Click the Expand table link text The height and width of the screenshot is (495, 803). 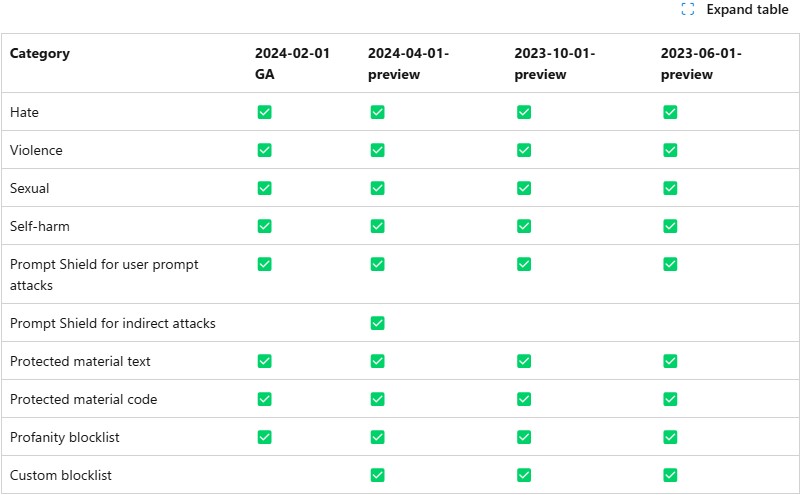(x=747, y=9)
